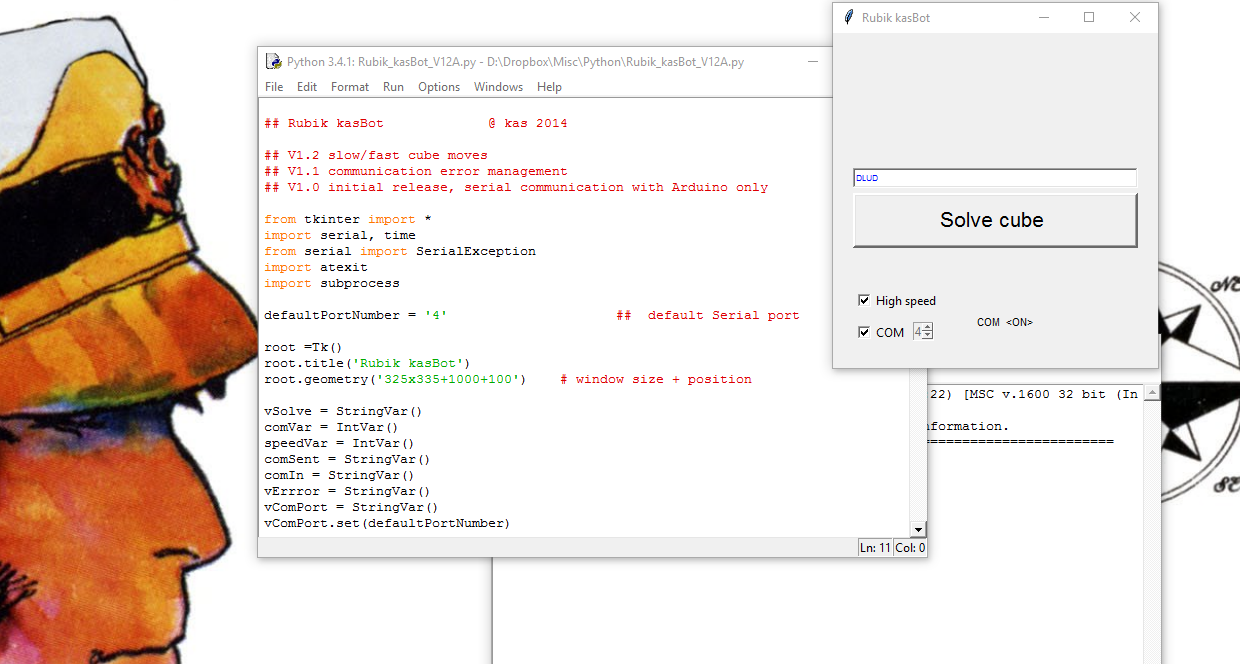
Task: Click the 'comSent = StringVar()' line
Action: [348, 459]
